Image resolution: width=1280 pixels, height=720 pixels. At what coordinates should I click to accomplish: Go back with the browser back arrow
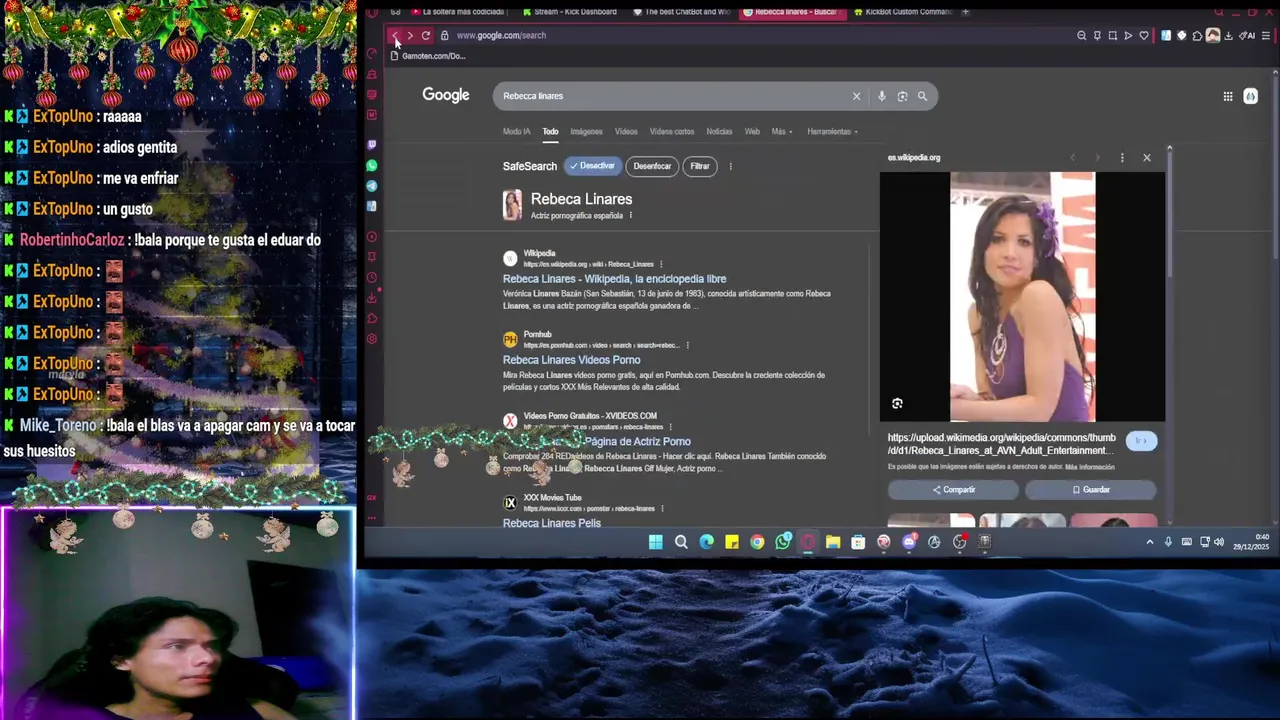[395, 35]
